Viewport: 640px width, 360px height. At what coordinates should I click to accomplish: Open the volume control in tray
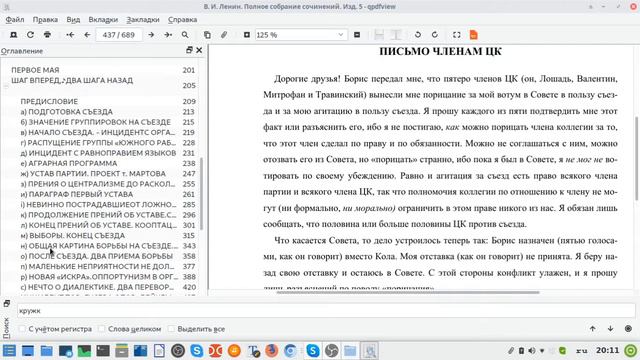coord(532,351)
